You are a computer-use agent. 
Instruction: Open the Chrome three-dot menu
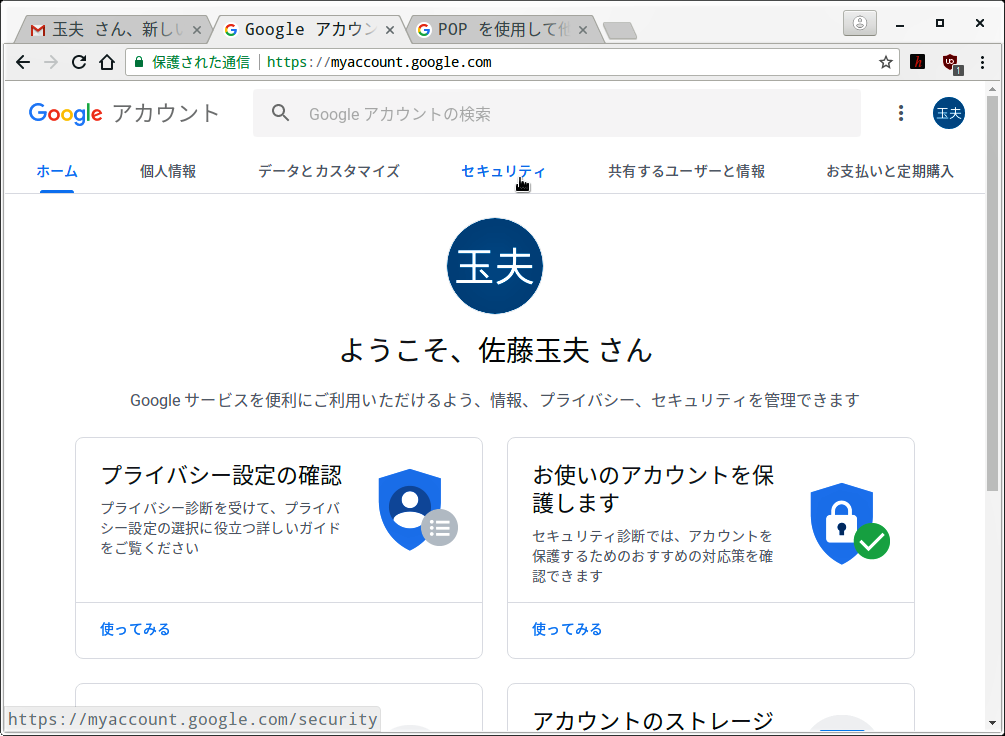click(x=983, y=62)
